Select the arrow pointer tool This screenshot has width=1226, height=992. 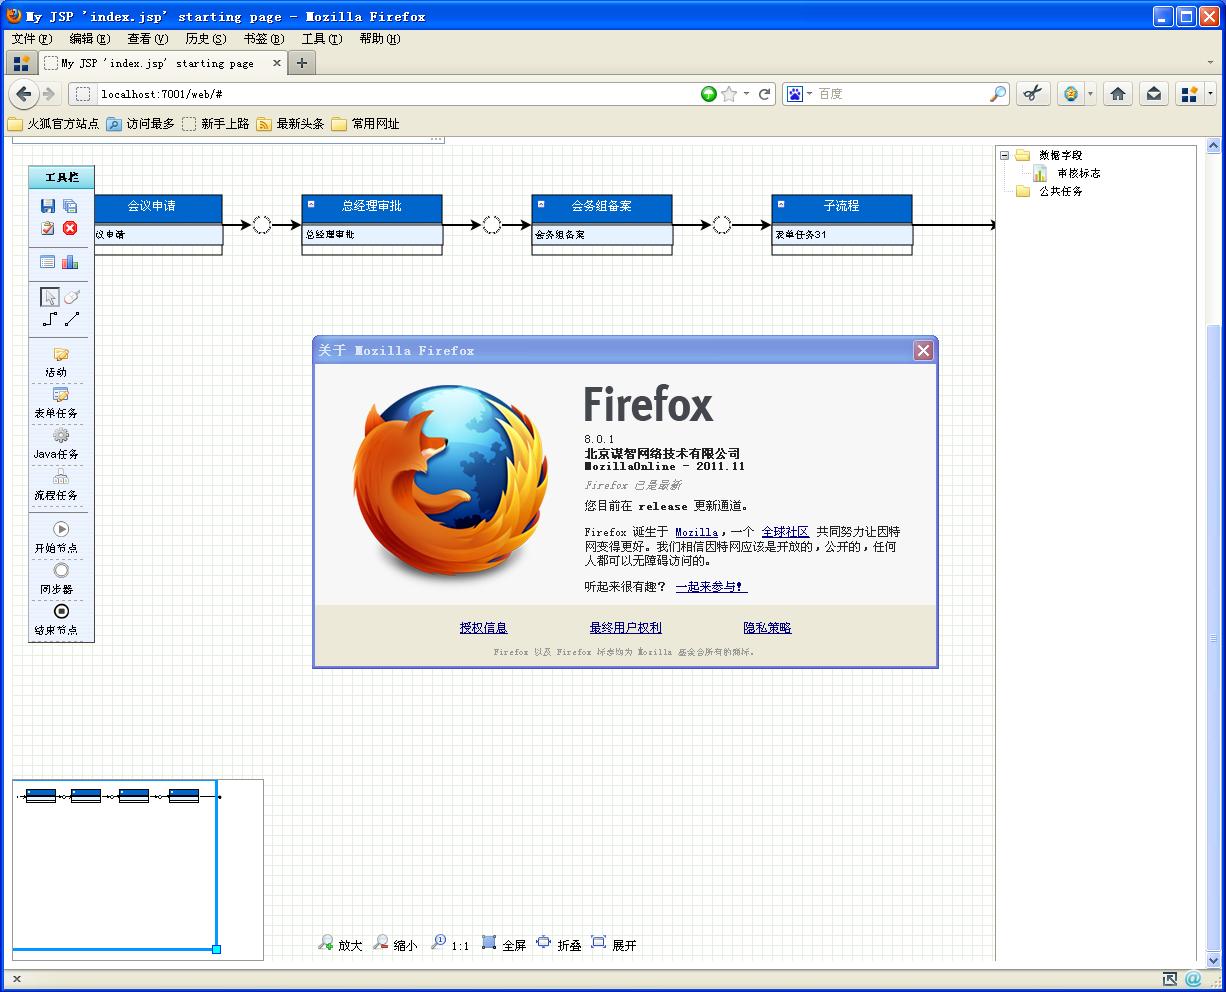[49, 297]
